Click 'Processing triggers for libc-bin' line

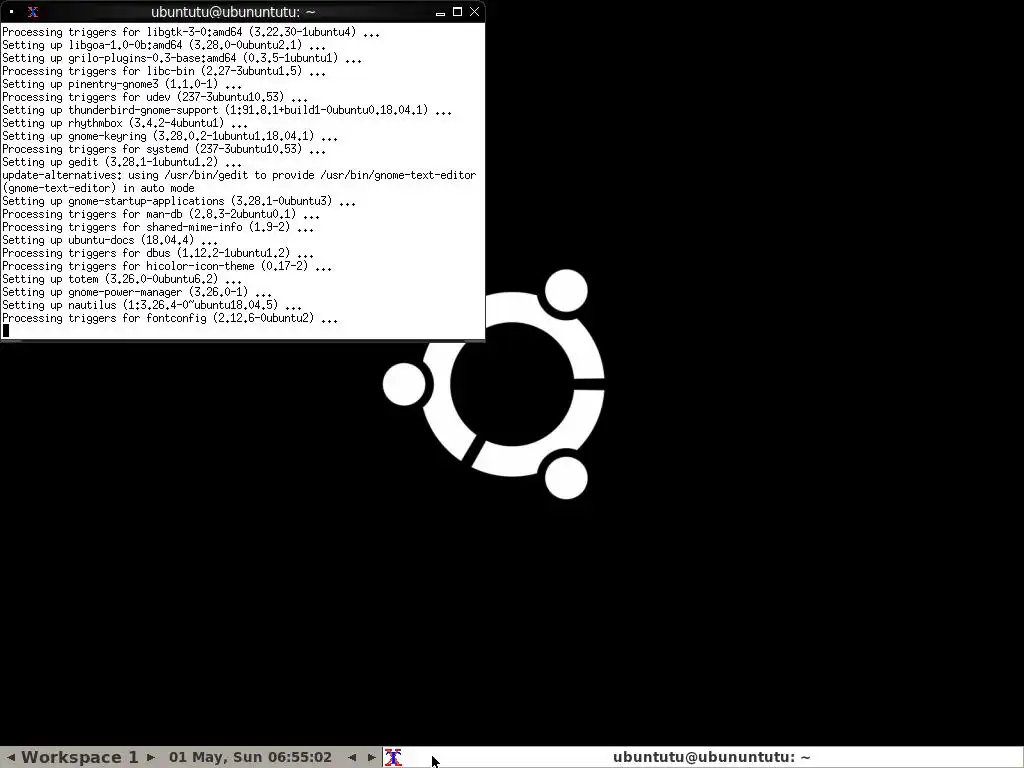tap(164, 71)
